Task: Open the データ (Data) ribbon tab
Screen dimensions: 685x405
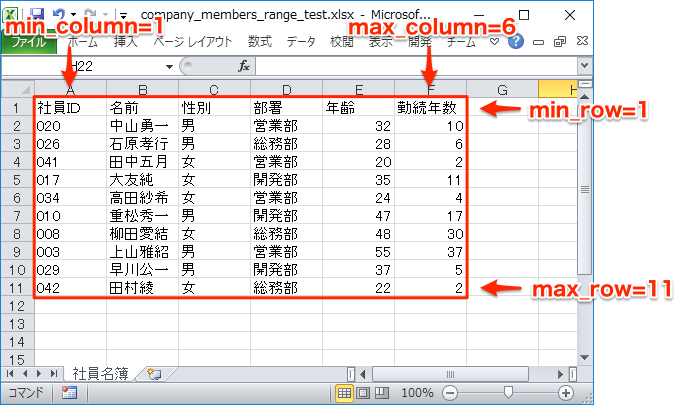Action: click(300, 42)
